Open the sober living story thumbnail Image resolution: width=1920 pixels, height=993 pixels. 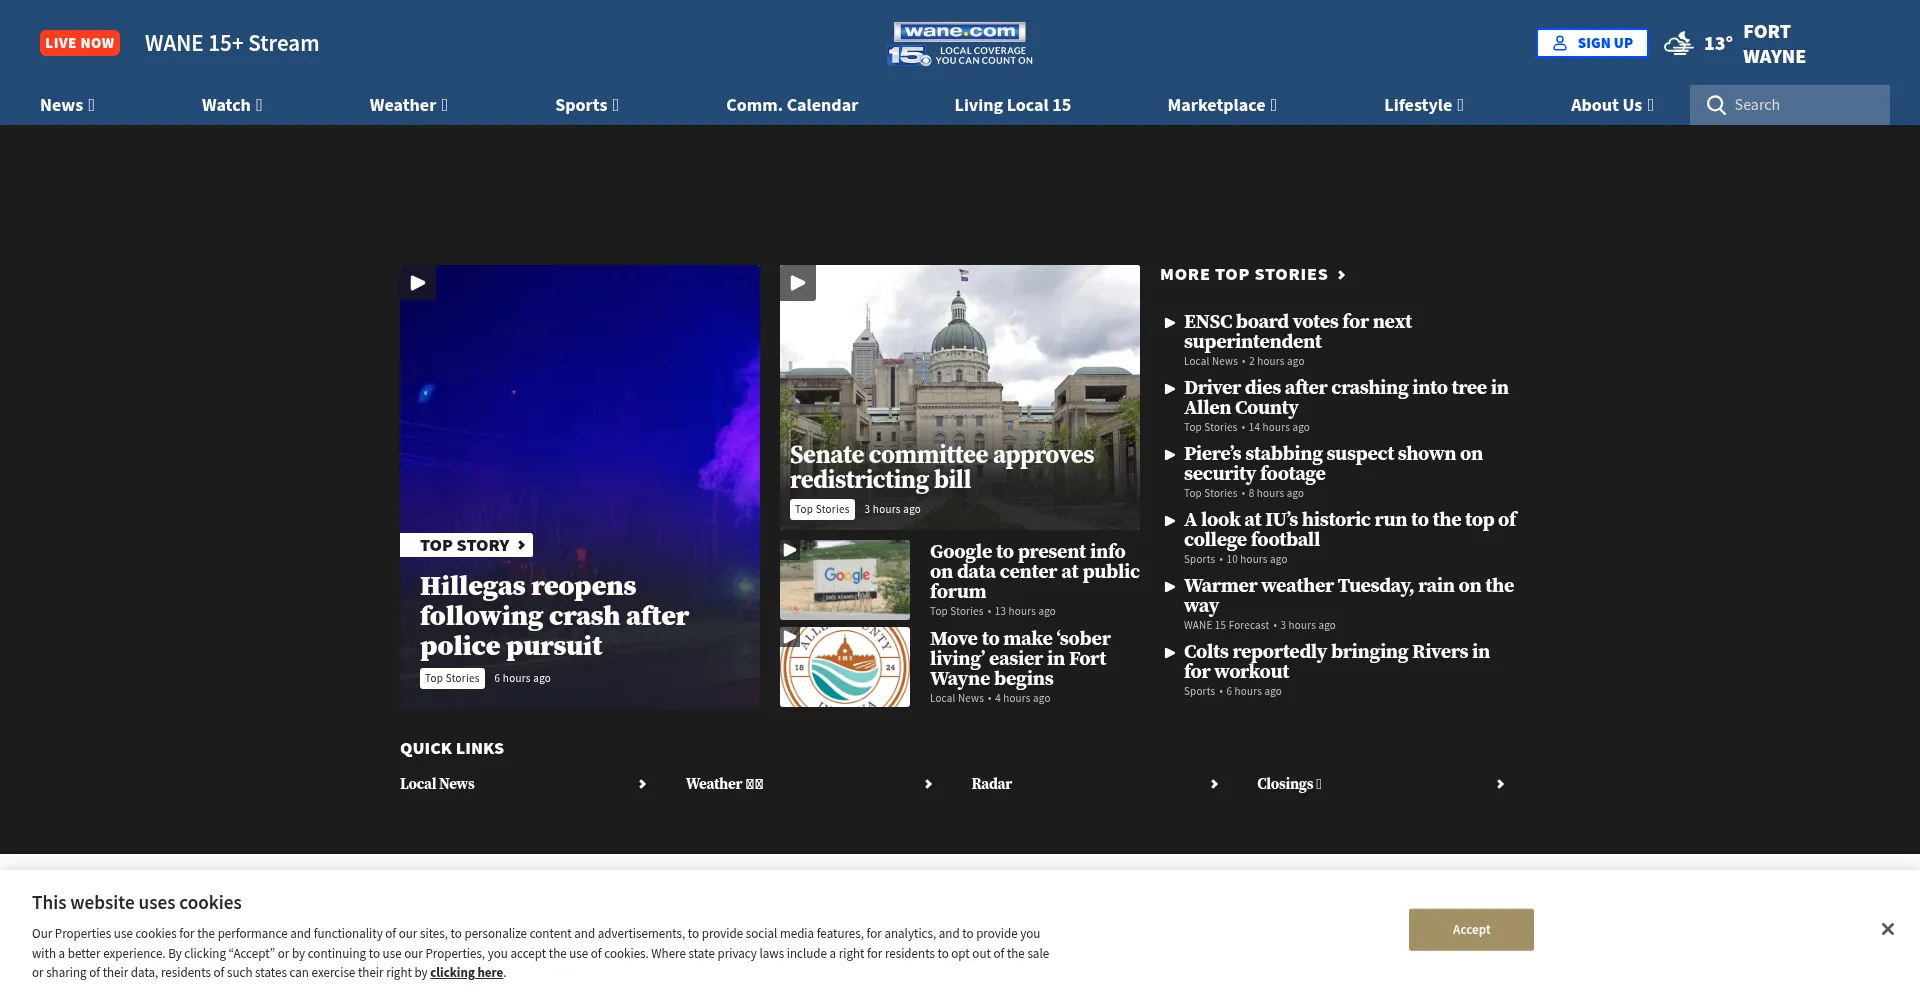[x=845, y=667]
